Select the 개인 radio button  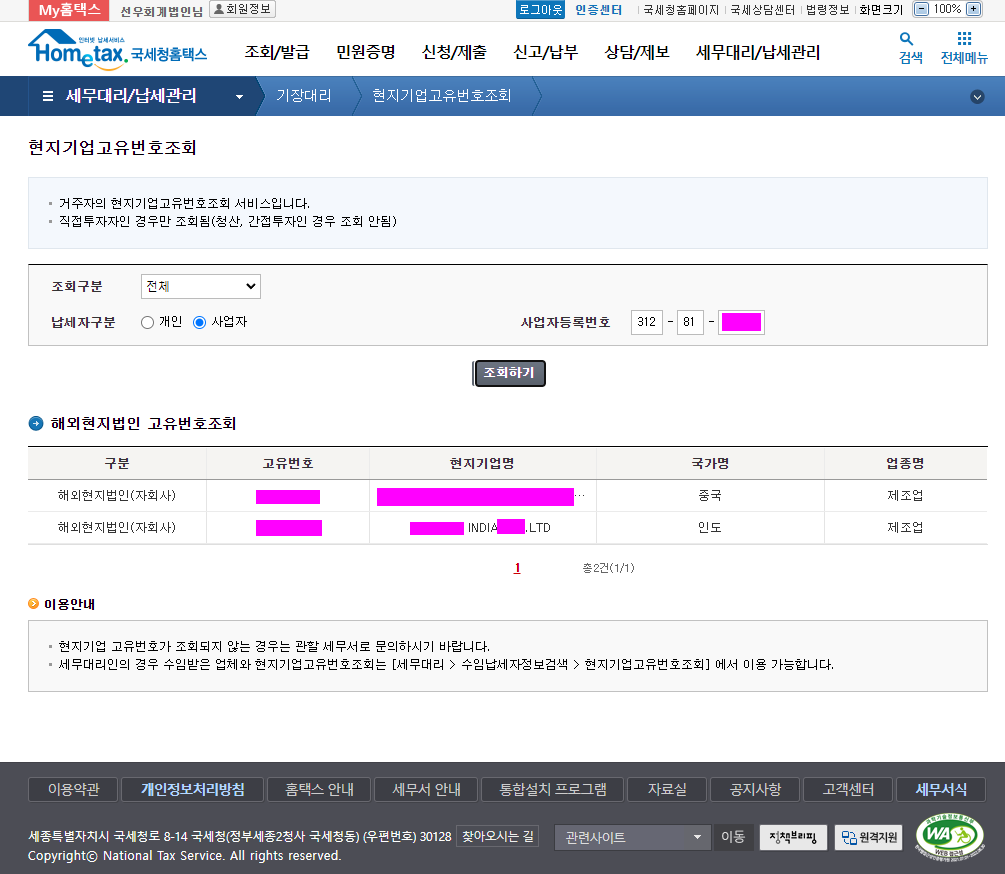point(148,322)
